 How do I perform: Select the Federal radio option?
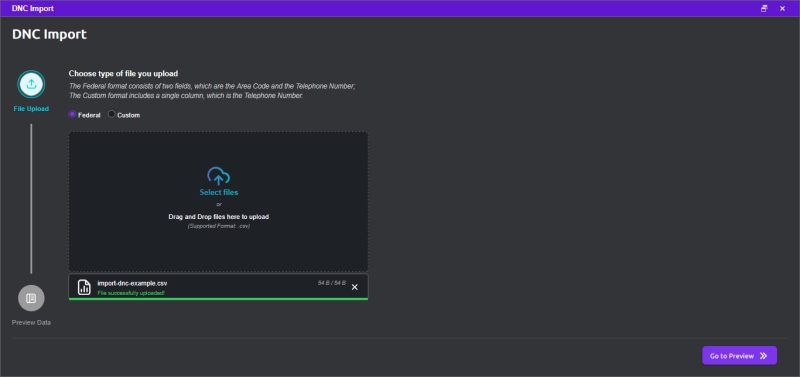pyautogui.click(x=72, y=114)
